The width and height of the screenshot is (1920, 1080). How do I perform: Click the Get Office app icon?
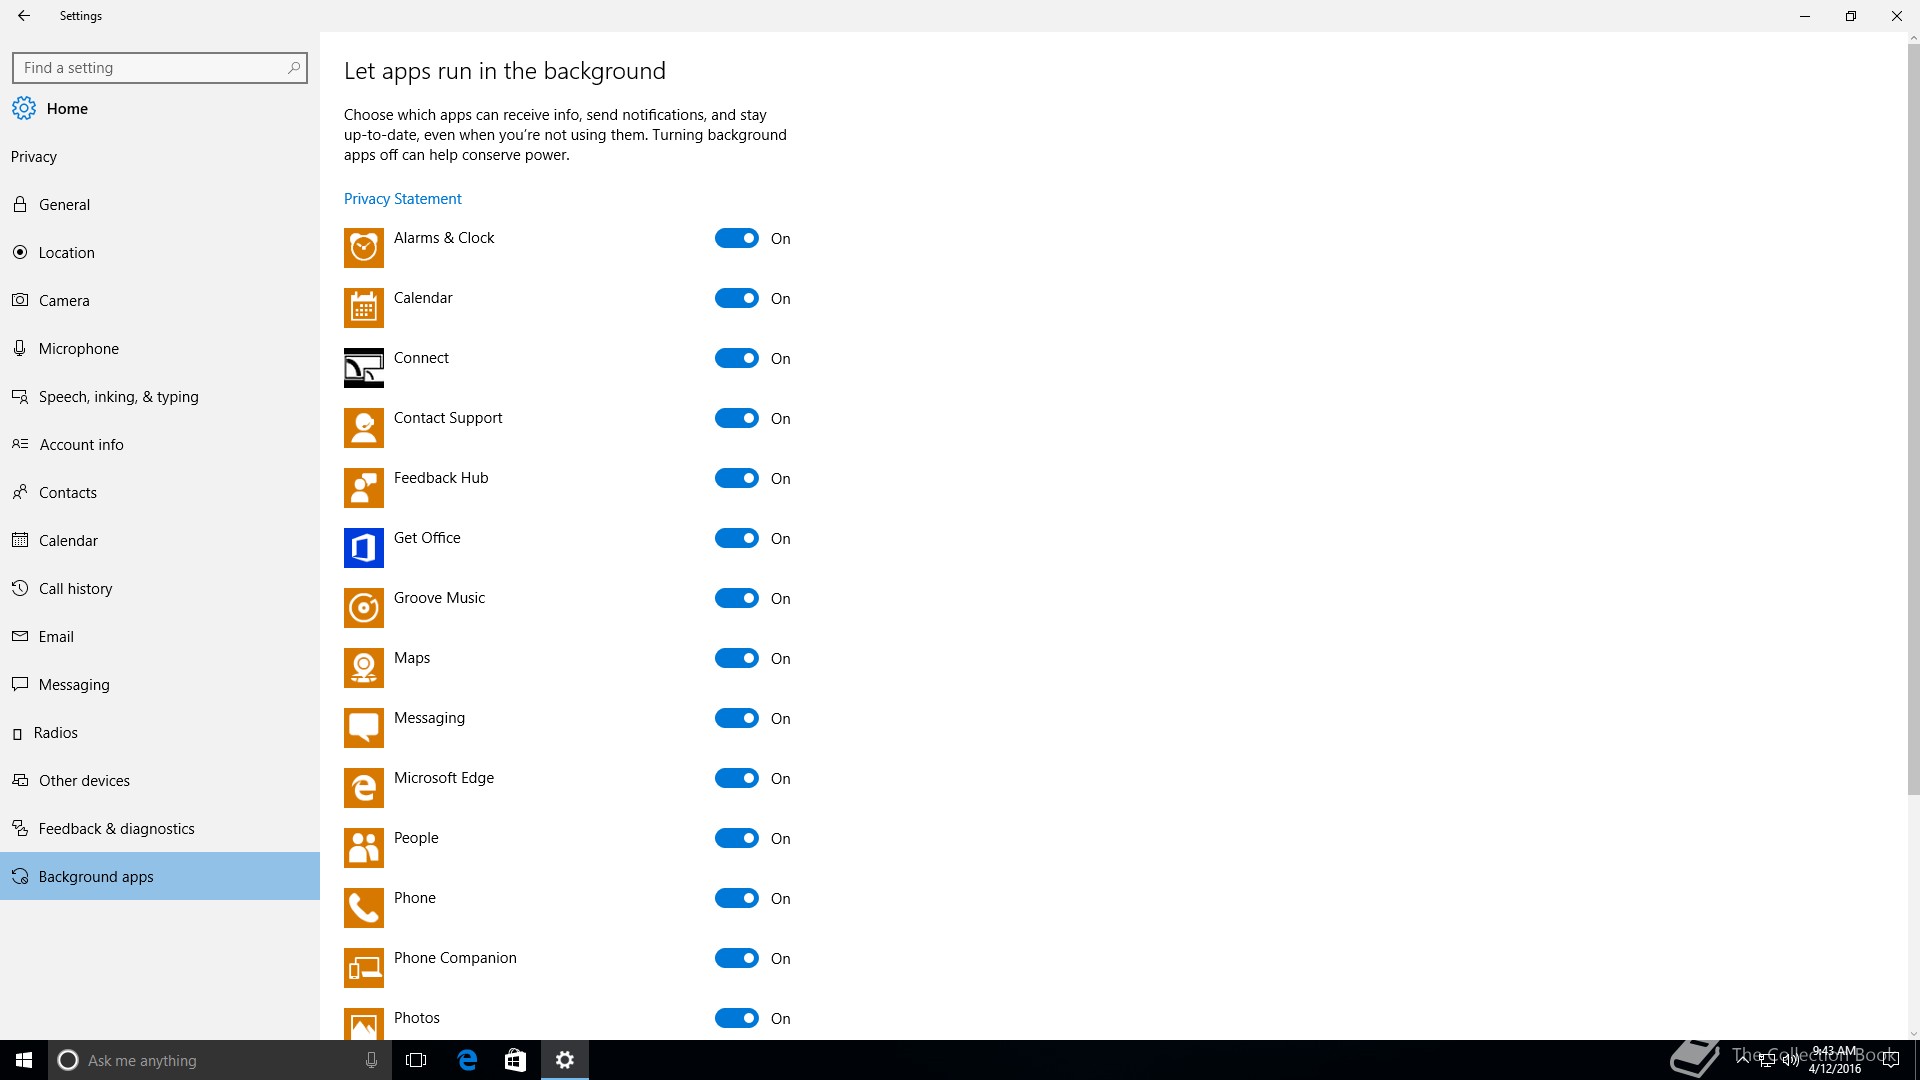point(364,548)
